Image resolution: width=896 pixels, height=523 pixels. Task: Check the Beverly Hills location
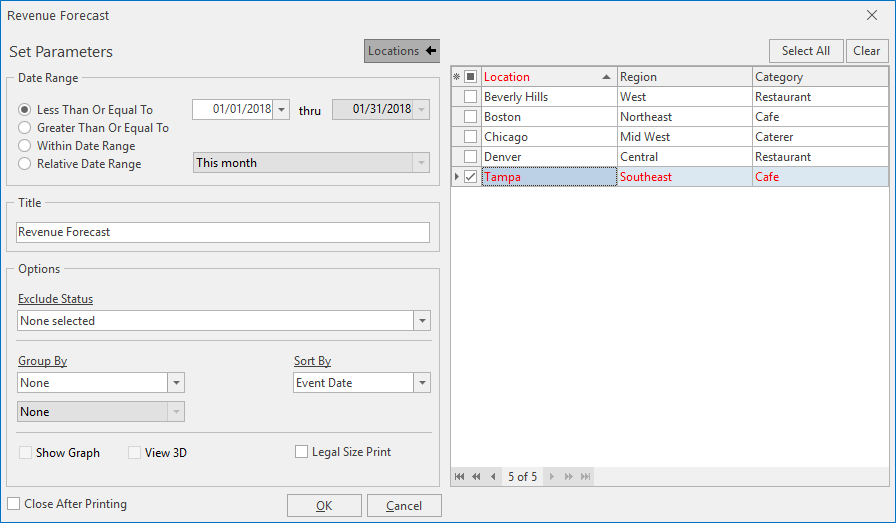[470, 97]
